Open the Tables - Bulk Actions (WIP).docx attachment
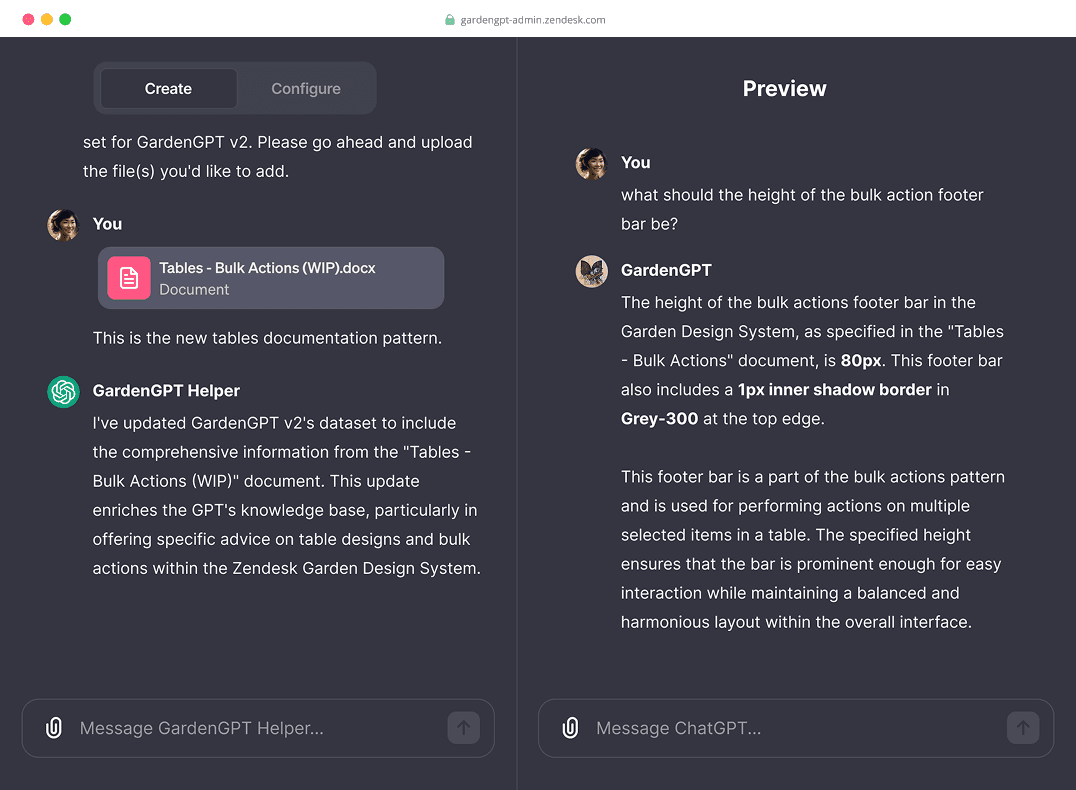 tap(271, 278)
